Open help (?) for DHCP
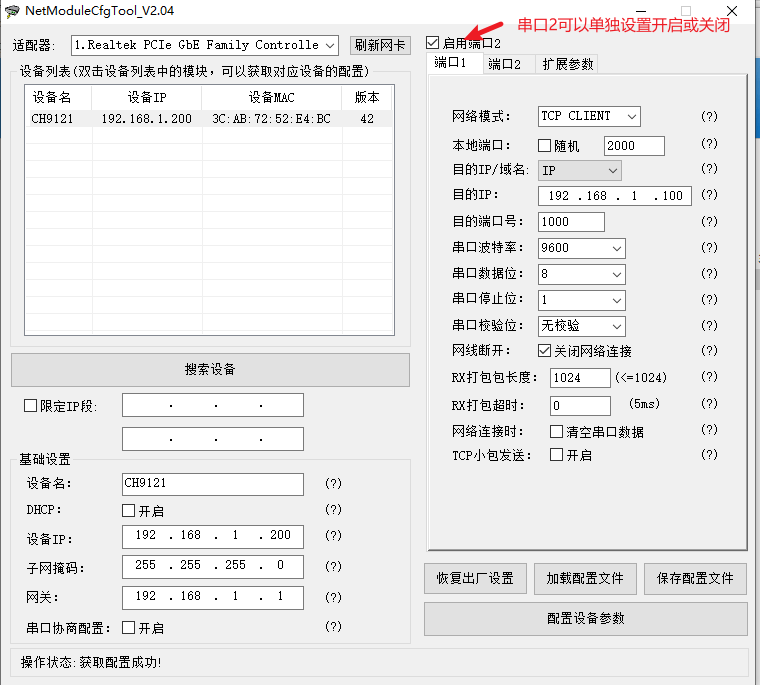The width and height of the screenshot is (760, 685). tap(333, 510)
